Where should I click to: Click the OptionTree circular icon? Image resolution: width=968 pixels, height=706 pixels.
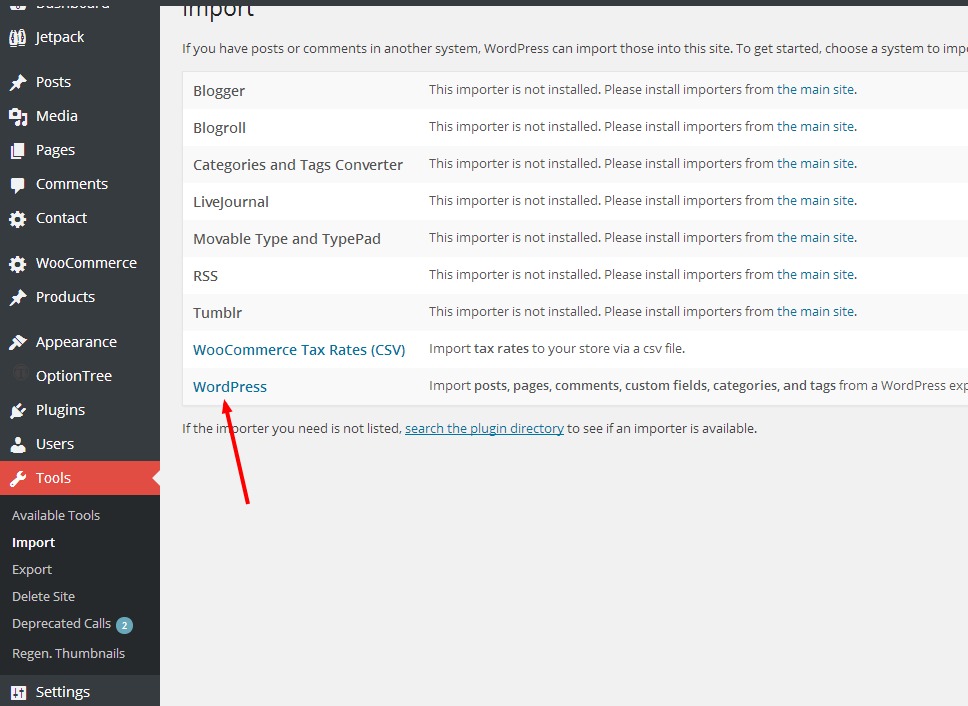[20, 372]
